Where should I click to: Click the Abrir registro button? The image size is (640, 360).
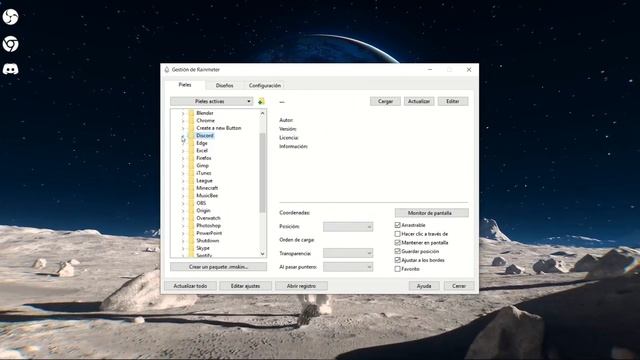coord(301,286)
